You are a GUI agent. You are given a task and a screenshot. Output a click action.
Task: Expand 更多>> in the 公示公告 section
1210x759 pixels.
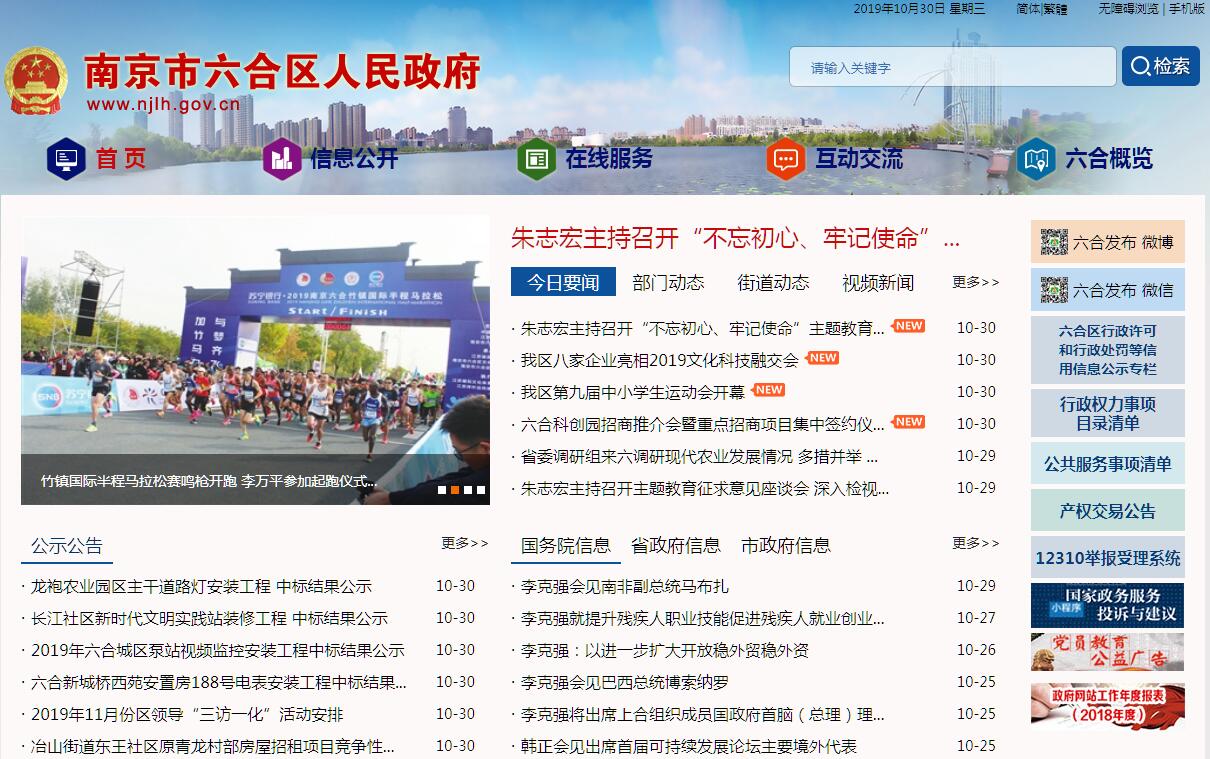click(464, 543)
